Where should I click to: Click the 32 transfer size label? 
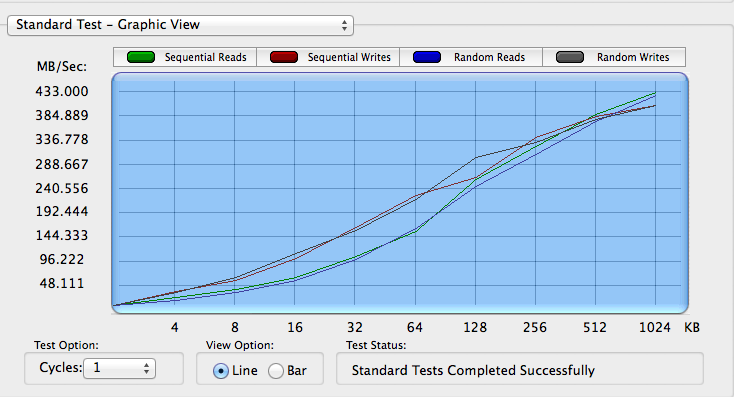(x=355, y=327)
